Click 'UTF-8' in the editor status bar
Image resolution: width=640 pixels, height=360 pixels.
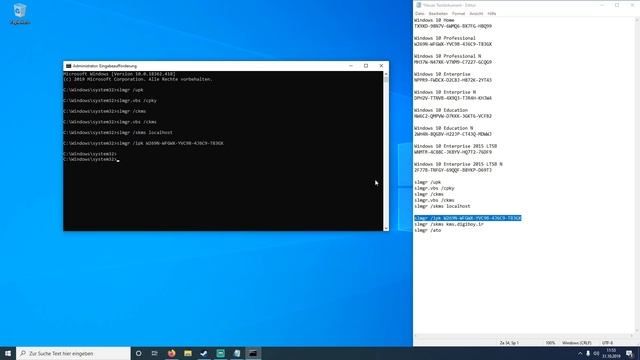tap(607, 343)
